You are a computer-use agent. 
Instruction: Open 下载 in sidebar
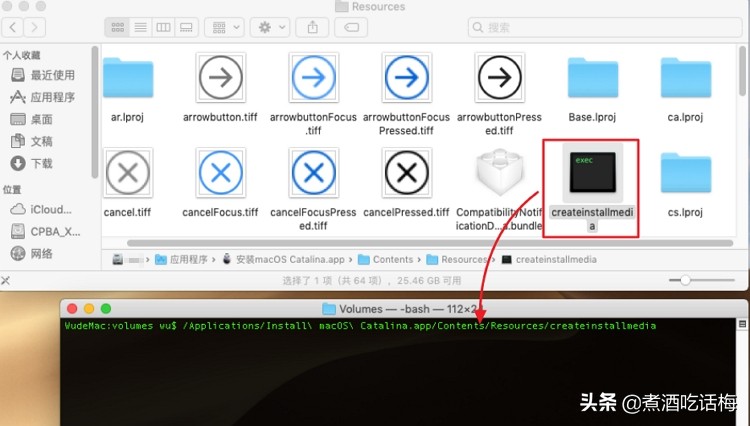pyautogui.click(x=32, y=164)
